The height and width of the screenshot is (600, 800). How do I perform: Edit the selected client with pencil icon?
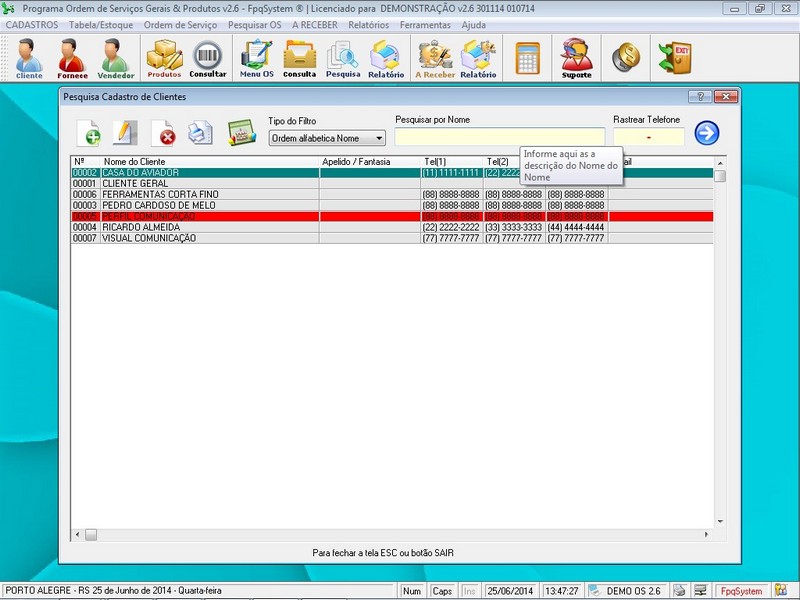tap(125, 133)
